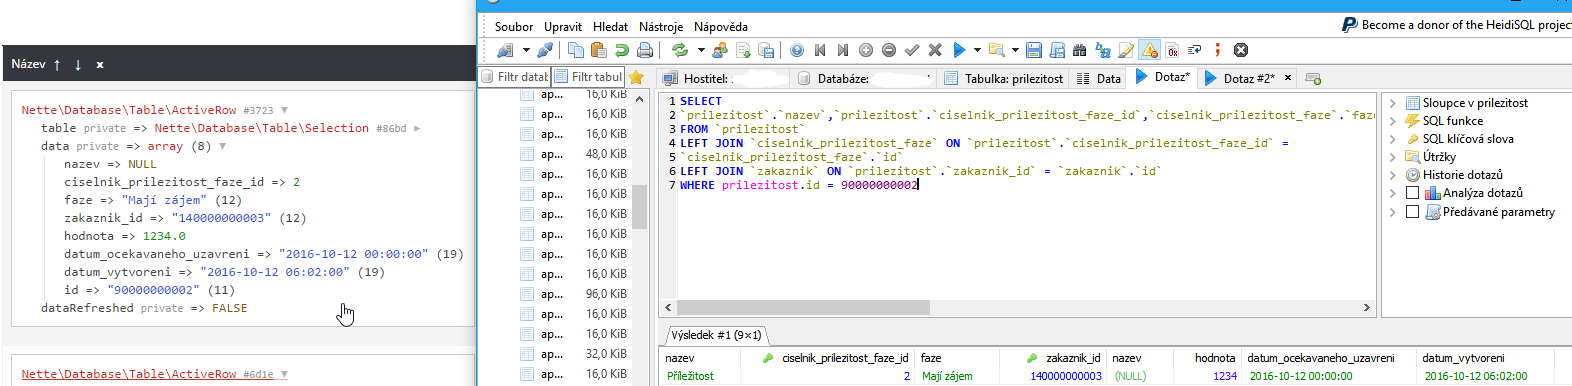Click the table list vertical scrollbar thumb

pyautogui.click(x=639, y=207)
